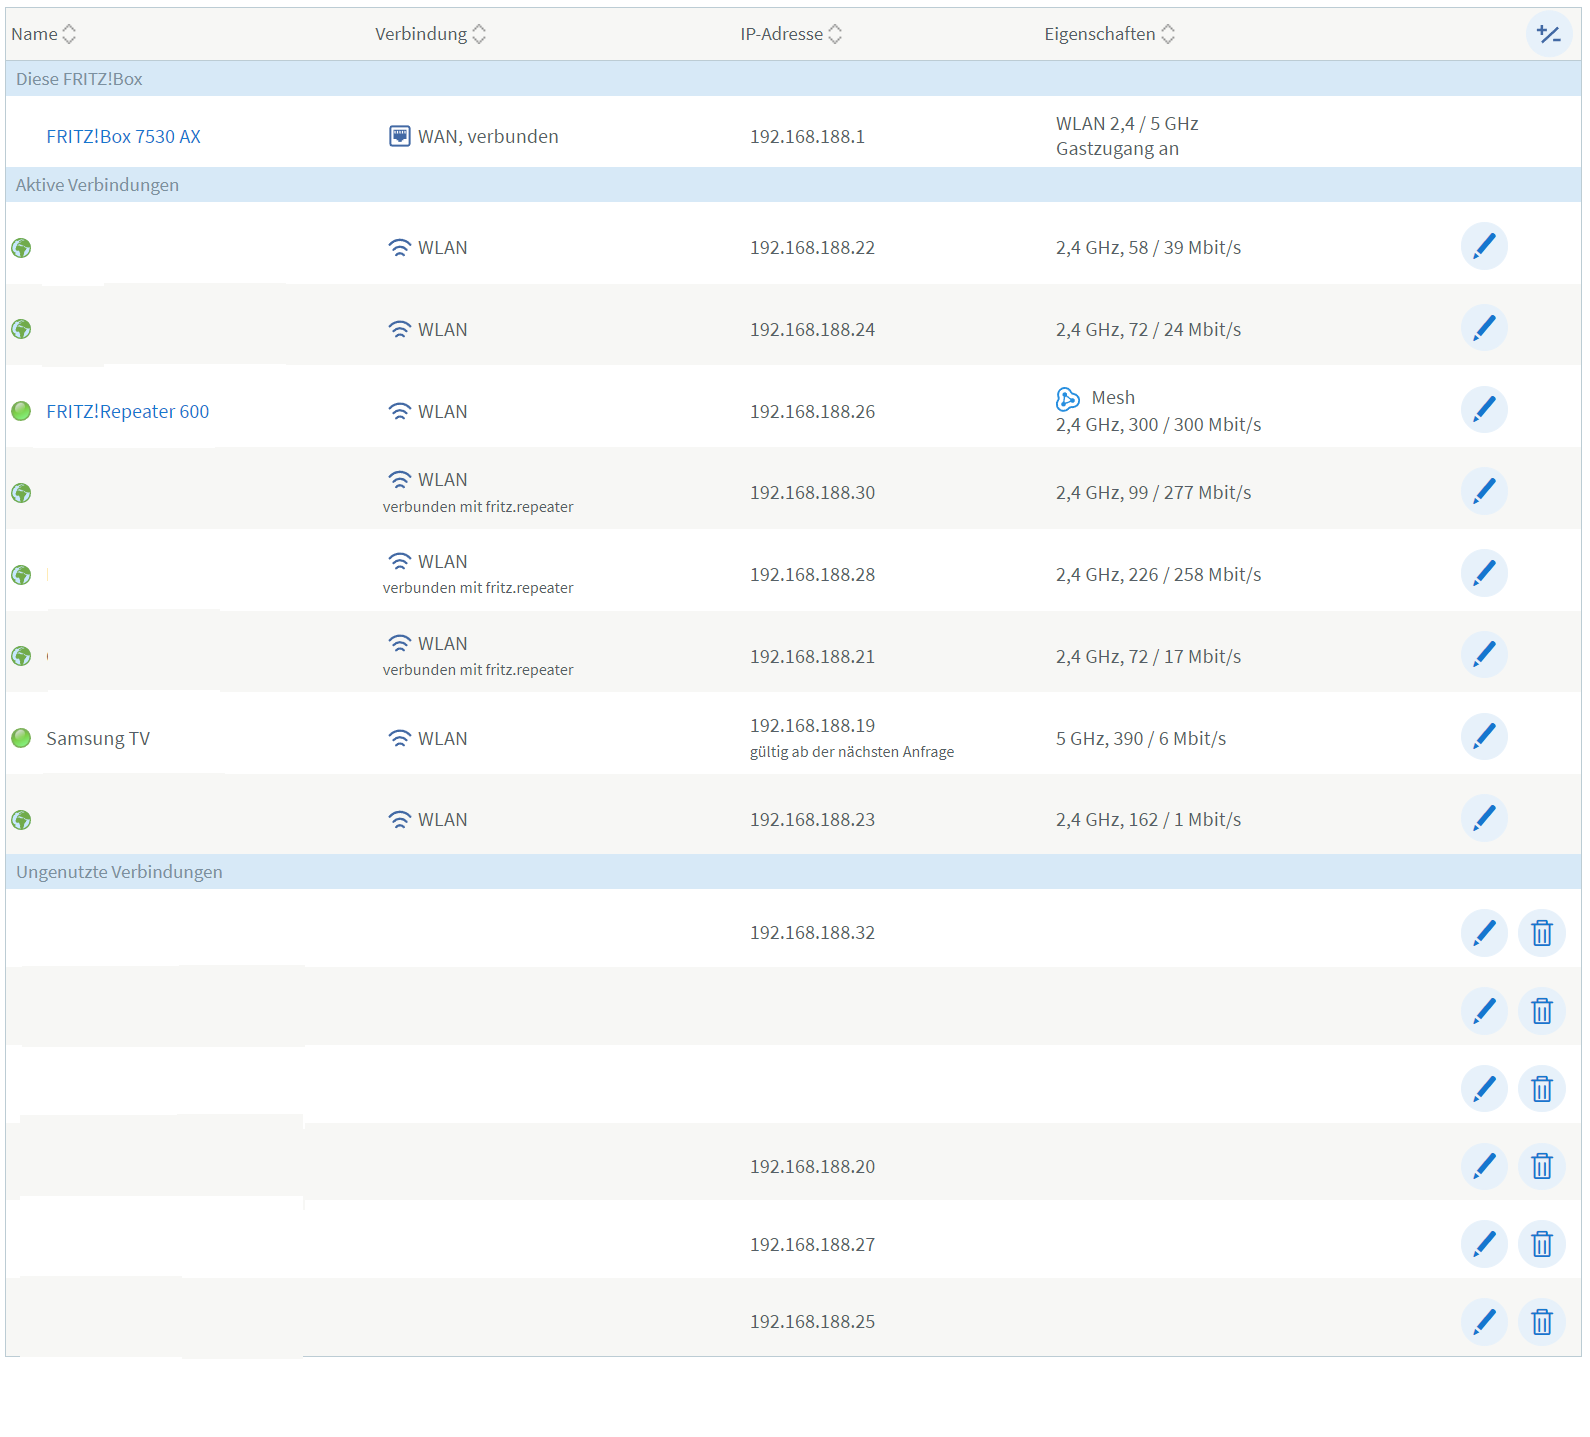
Task: Delete unused connection 192.168.188.27
Action: (1542, 1244)
